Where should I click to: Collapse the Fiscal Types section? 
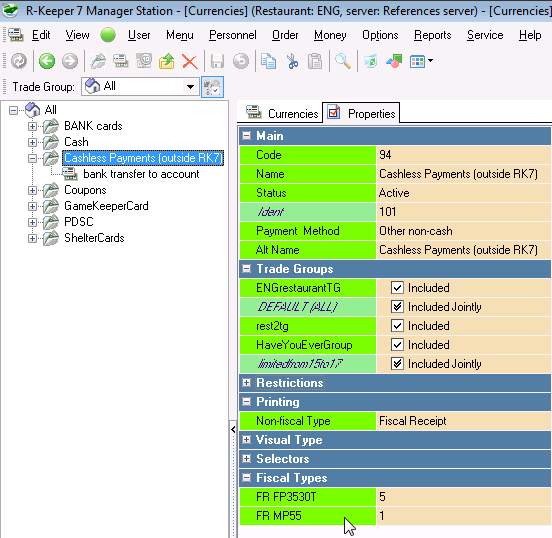247,477
